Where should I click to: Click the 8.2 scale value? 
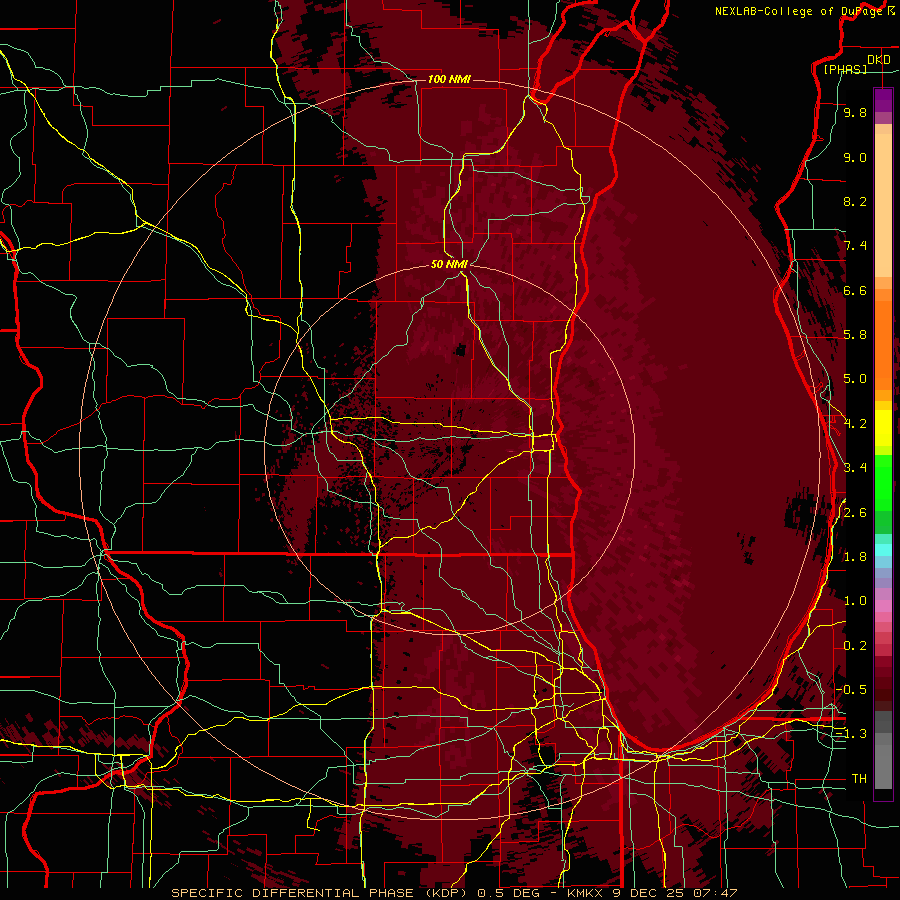[x=855, y=201]
